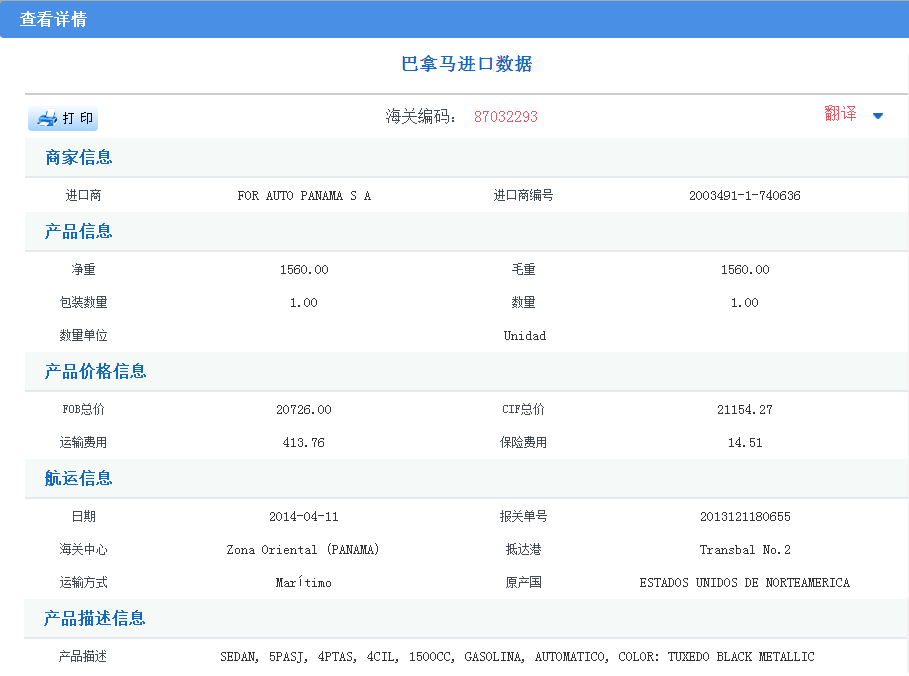The height and width of the screenshot is (676, 909).
Task: Click the printer icon in the print button
Action: (x=47, y=119)
